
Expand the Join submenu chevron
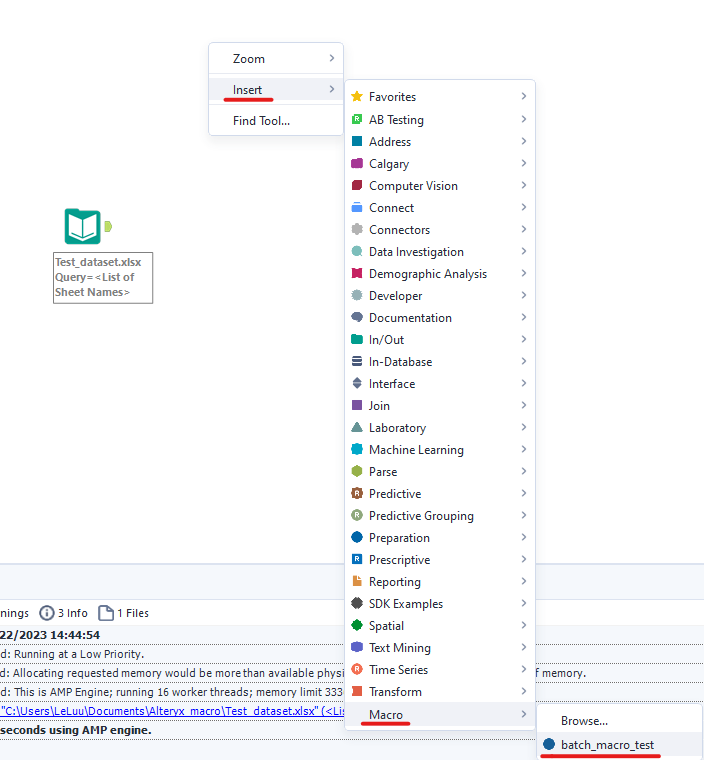[524, 405]
